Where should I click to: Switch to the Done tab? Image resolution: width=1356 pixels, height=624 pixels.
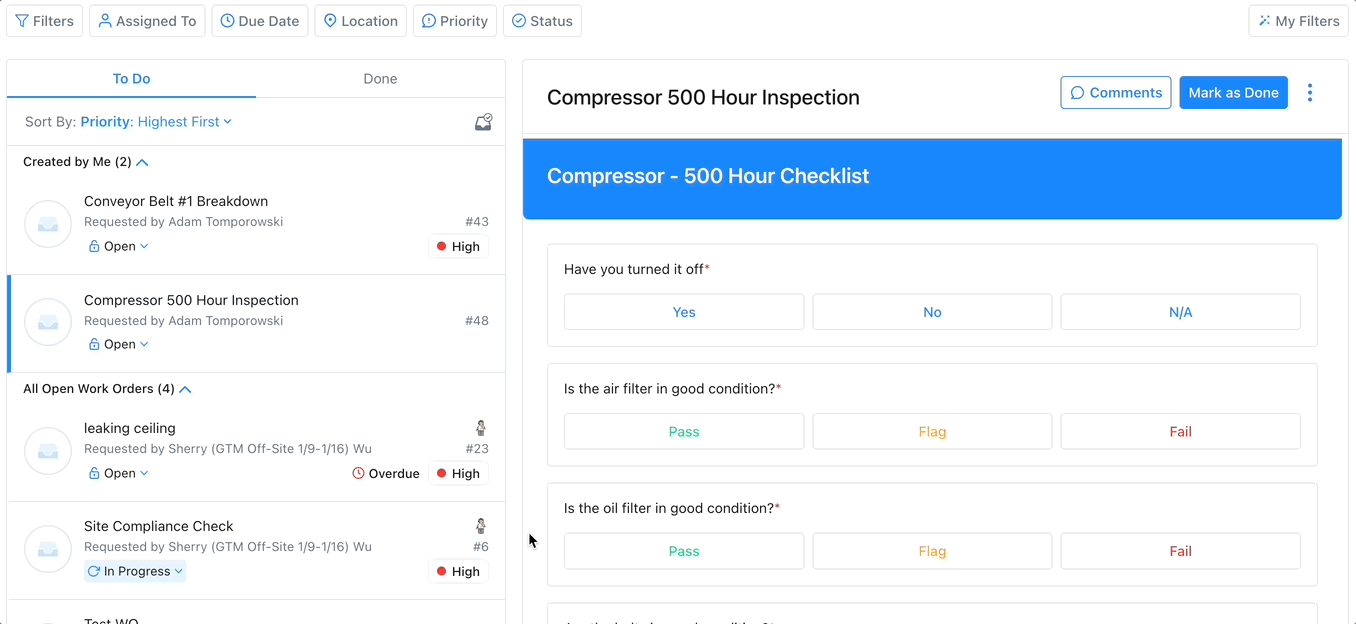380,78
